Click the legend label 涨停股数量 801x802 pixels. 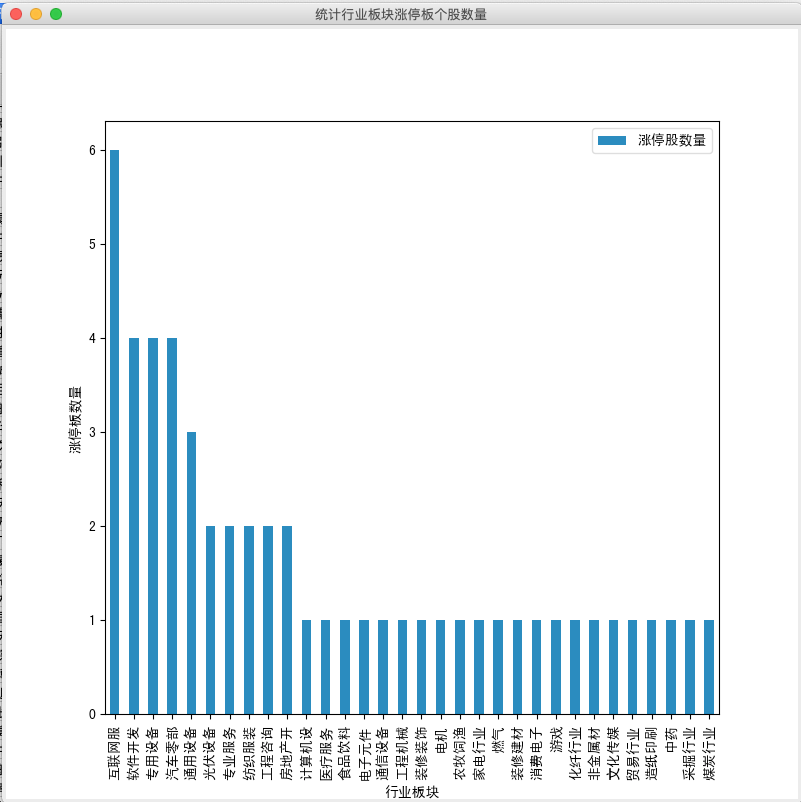click(672, 140)
